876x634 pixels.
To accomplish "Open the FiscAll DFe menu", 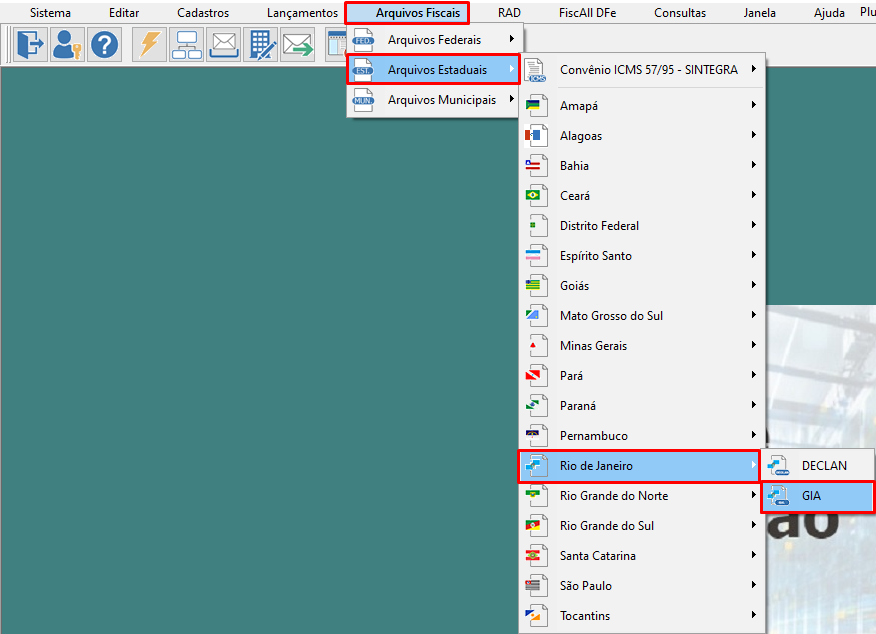I will coord(588,13).
